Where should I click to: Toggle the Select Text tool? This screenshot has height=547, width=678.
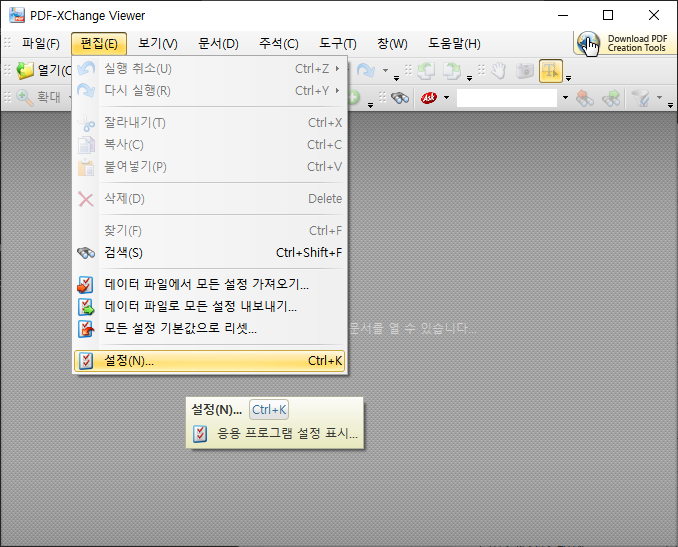[x=550, y=71]
